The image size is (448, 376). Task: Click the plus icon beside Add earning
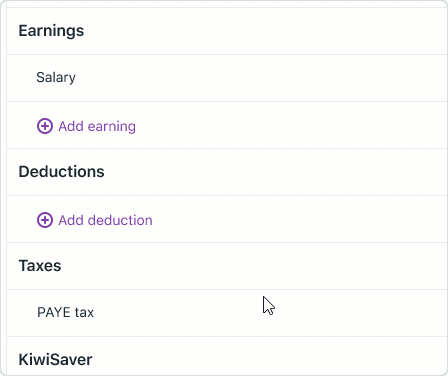point(45,126)
